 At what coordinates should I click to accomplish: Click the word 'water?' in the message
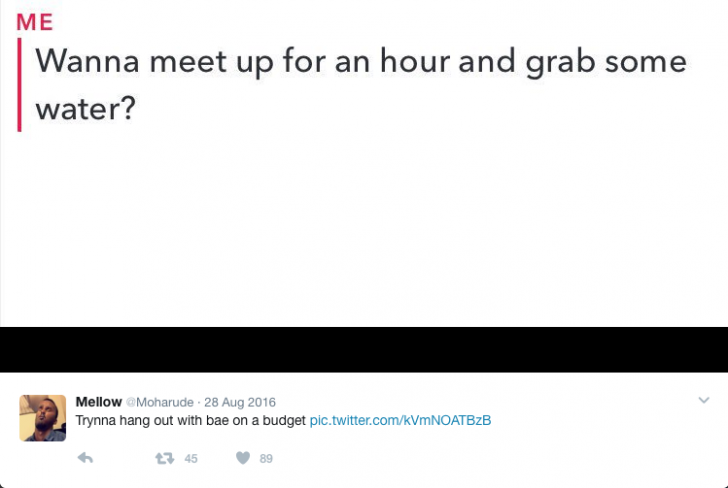pyautogui.click(x=85, y=108)
